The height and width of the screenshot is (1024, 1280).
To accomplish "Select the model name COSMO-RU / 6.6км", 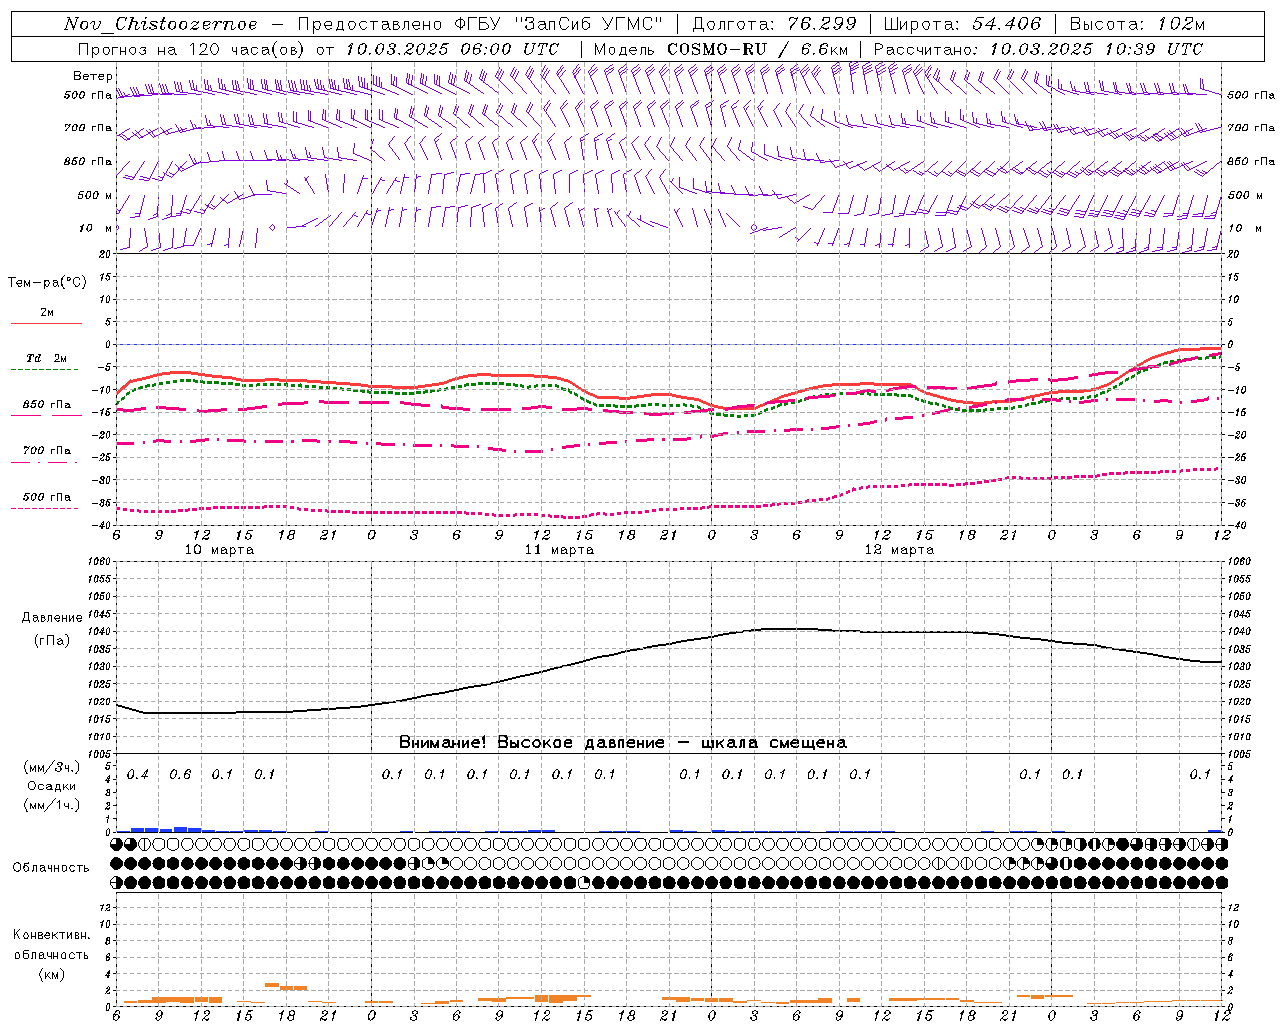I will click(x=758, y=49).
